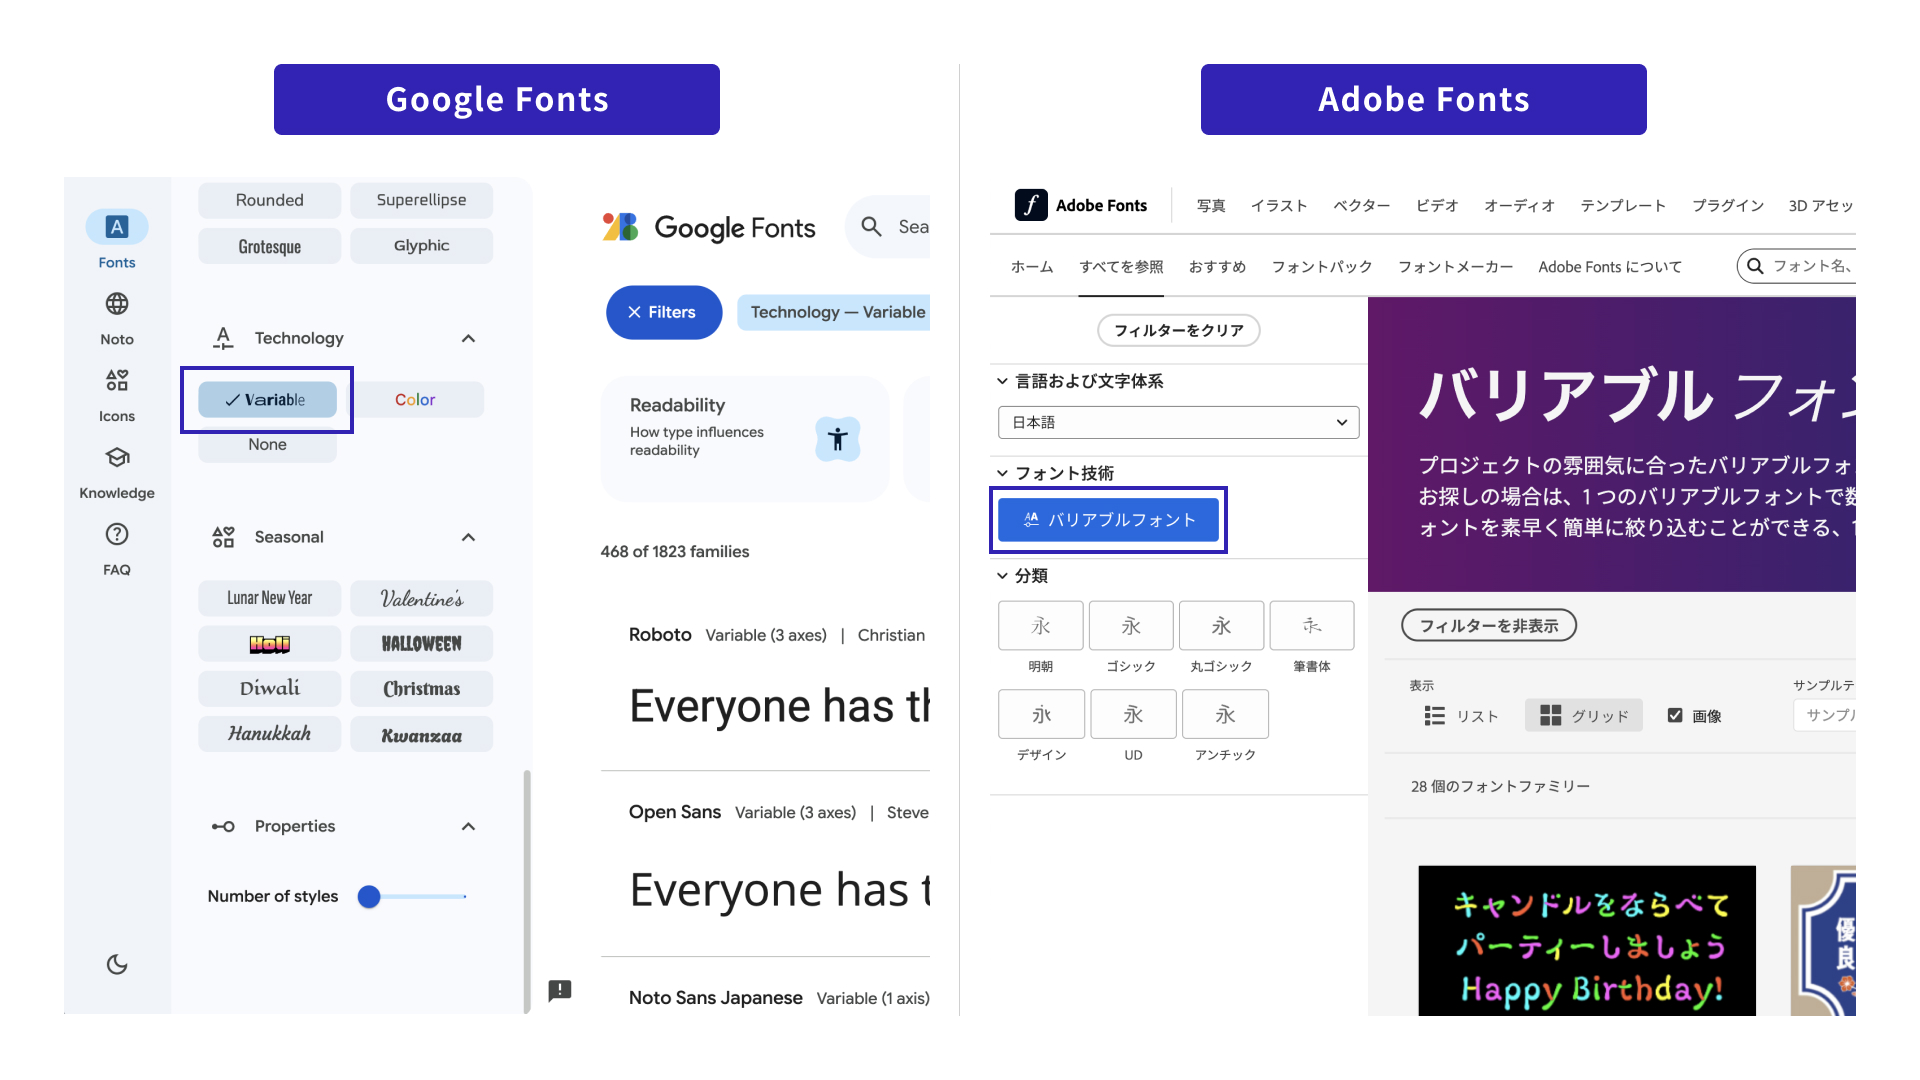Screen dimensions: 1920x1080
Task: Collapse the Seasonal section
Action: (468, 537)
